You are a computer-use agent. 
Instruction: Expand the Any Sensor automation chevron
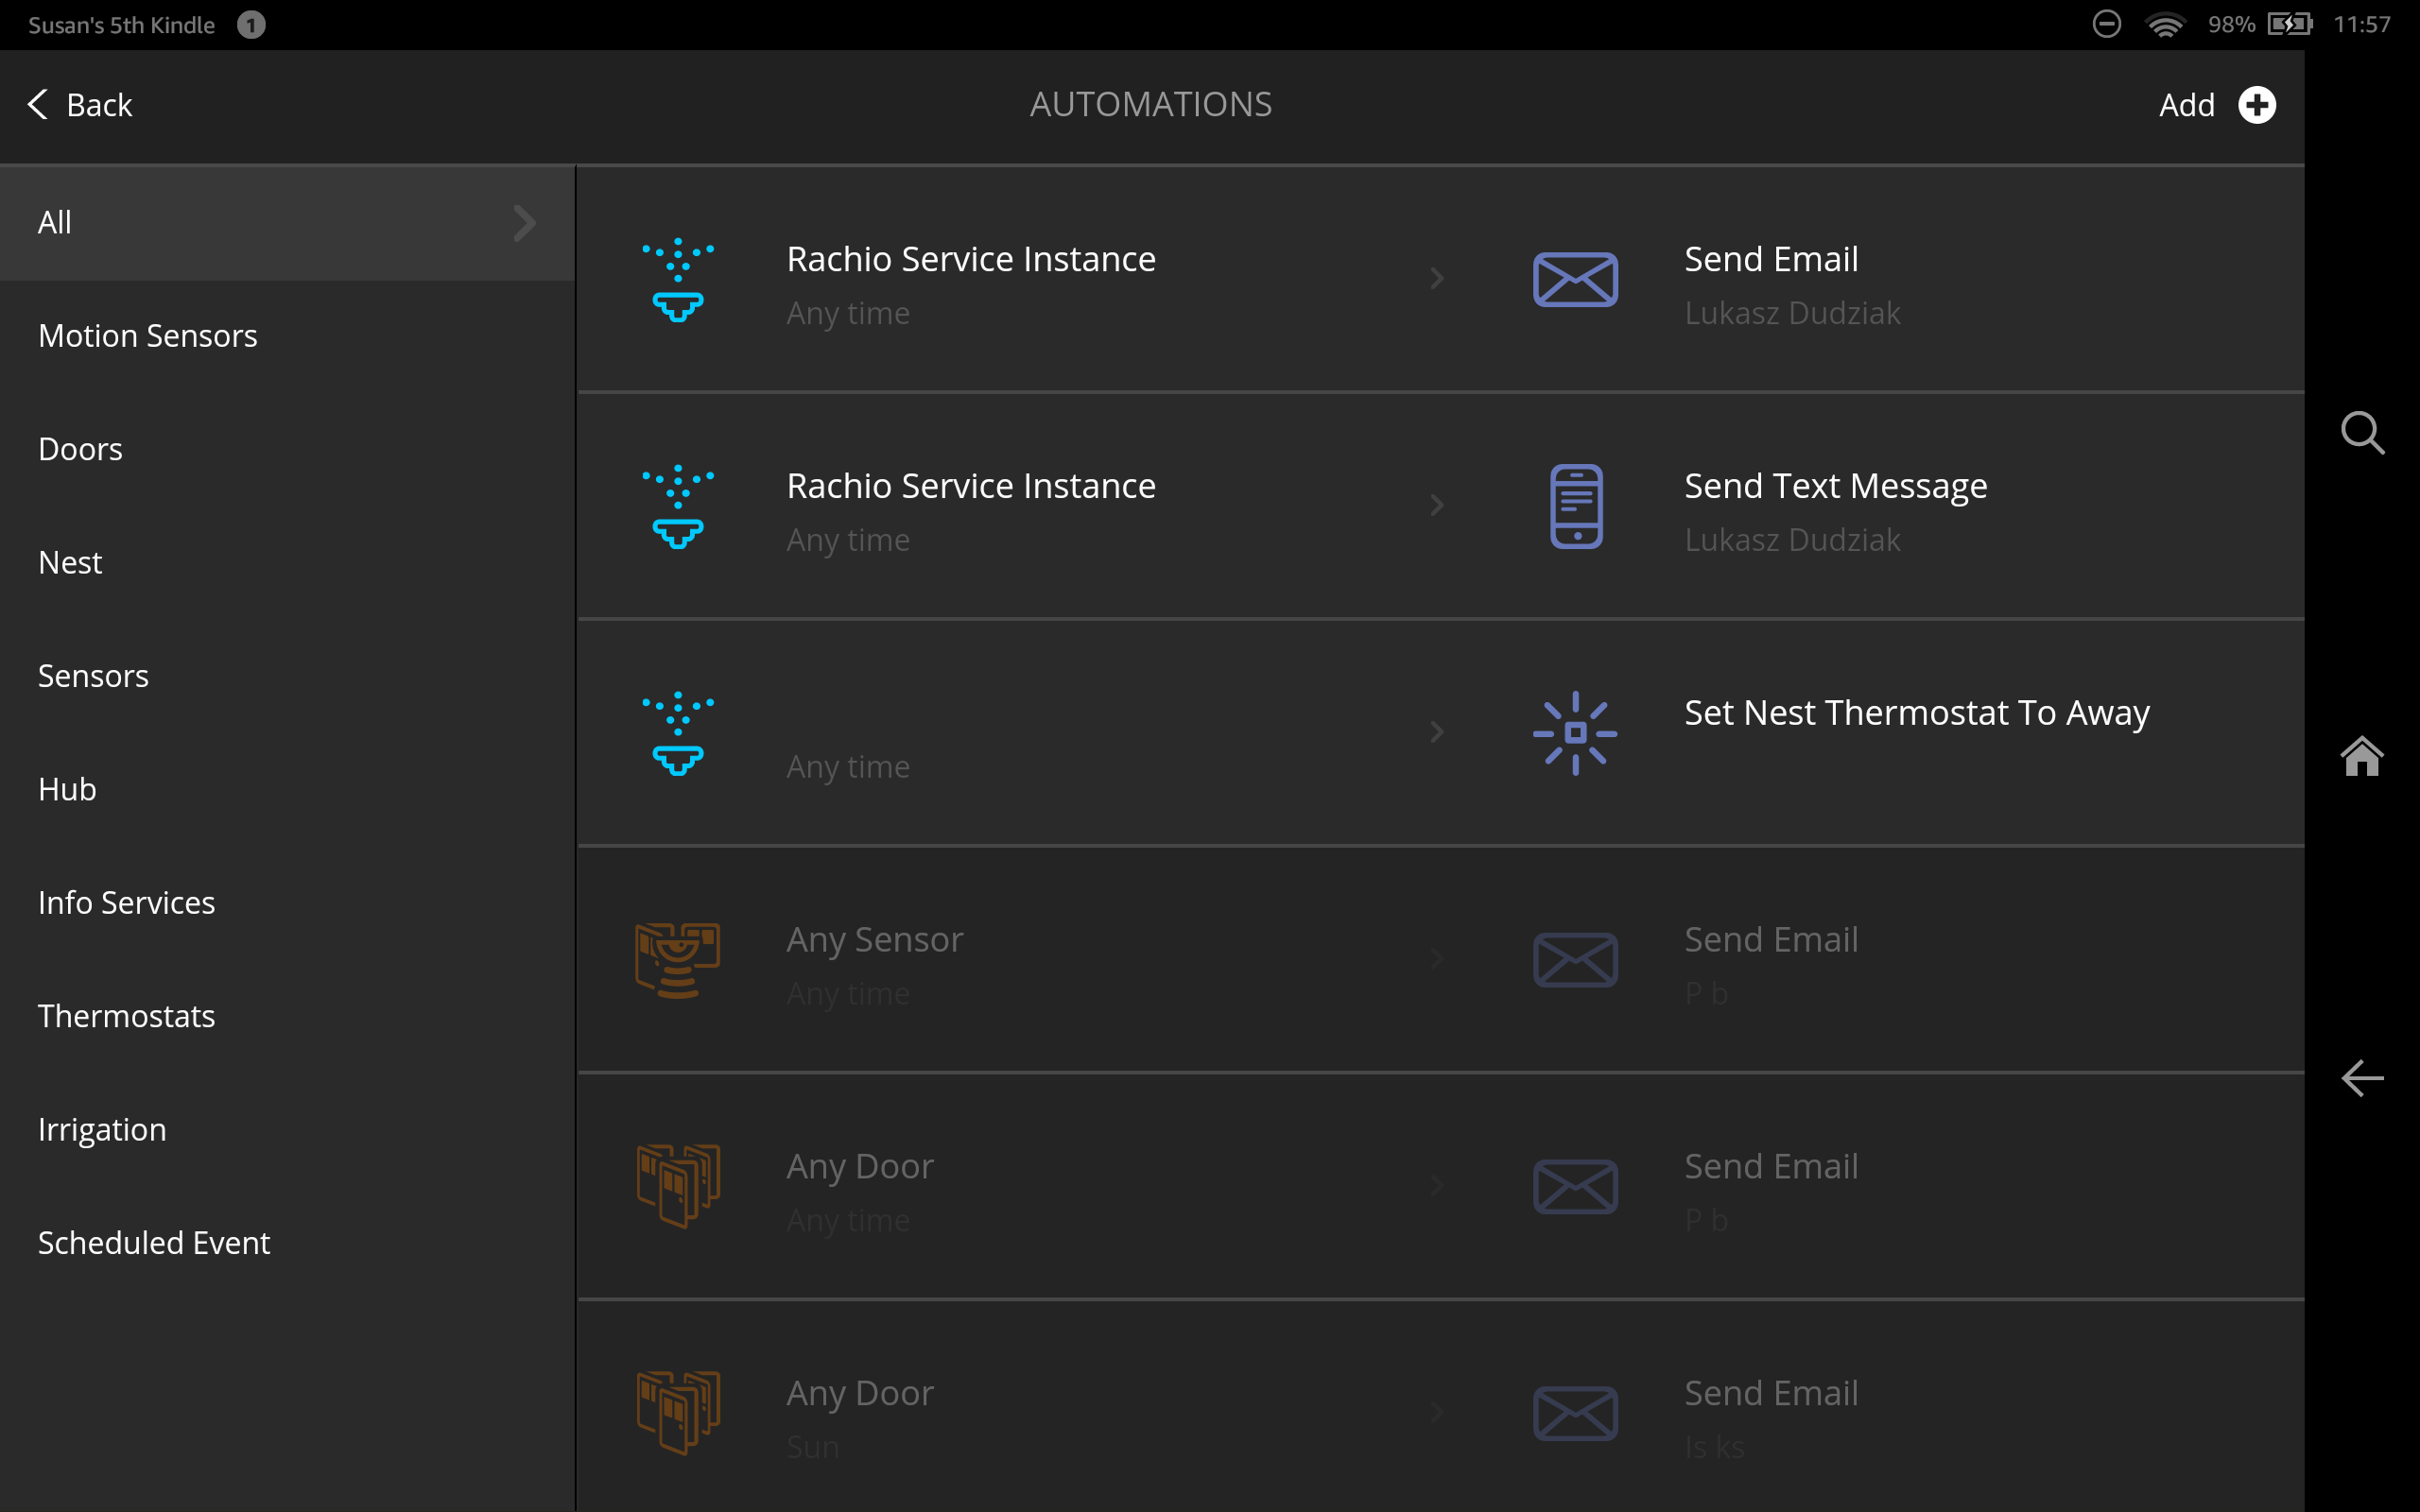point(1437,959)
